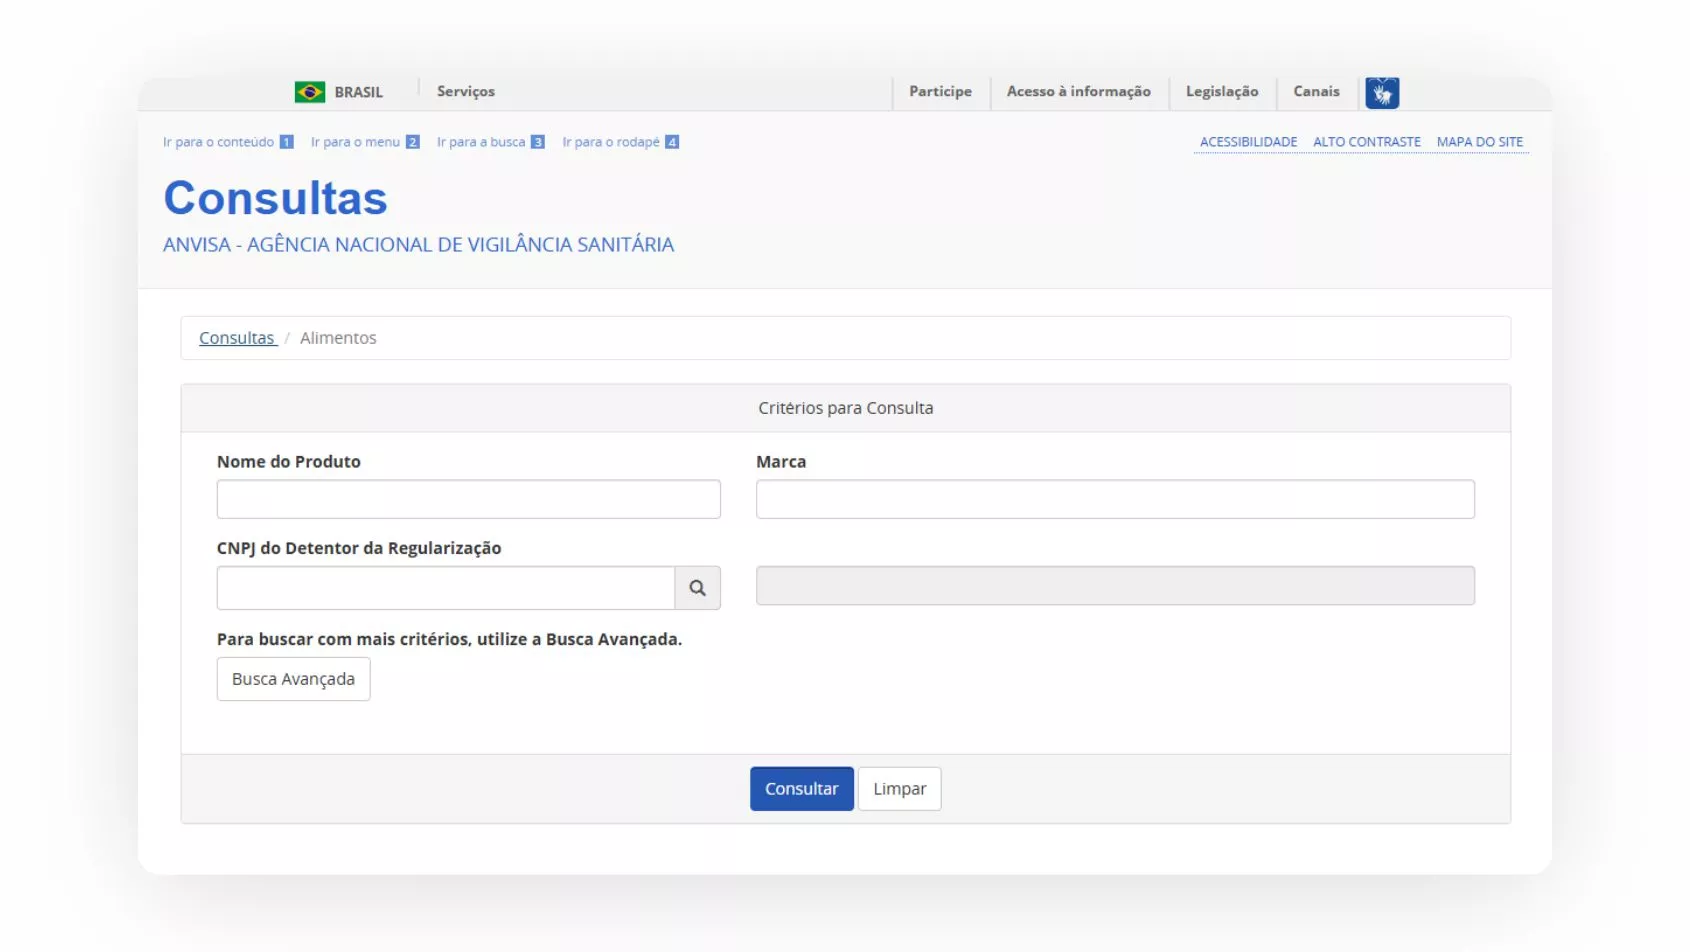Click the disabled grey company name field

pos(1115,586)
